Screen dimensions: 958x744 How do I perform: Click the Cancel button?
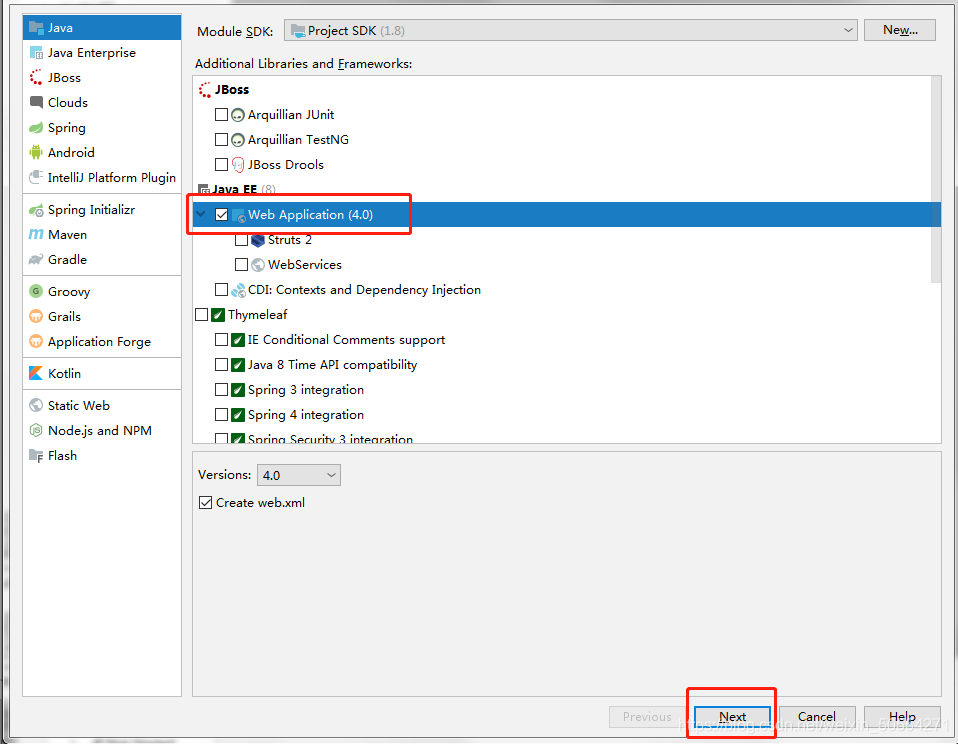817,717
